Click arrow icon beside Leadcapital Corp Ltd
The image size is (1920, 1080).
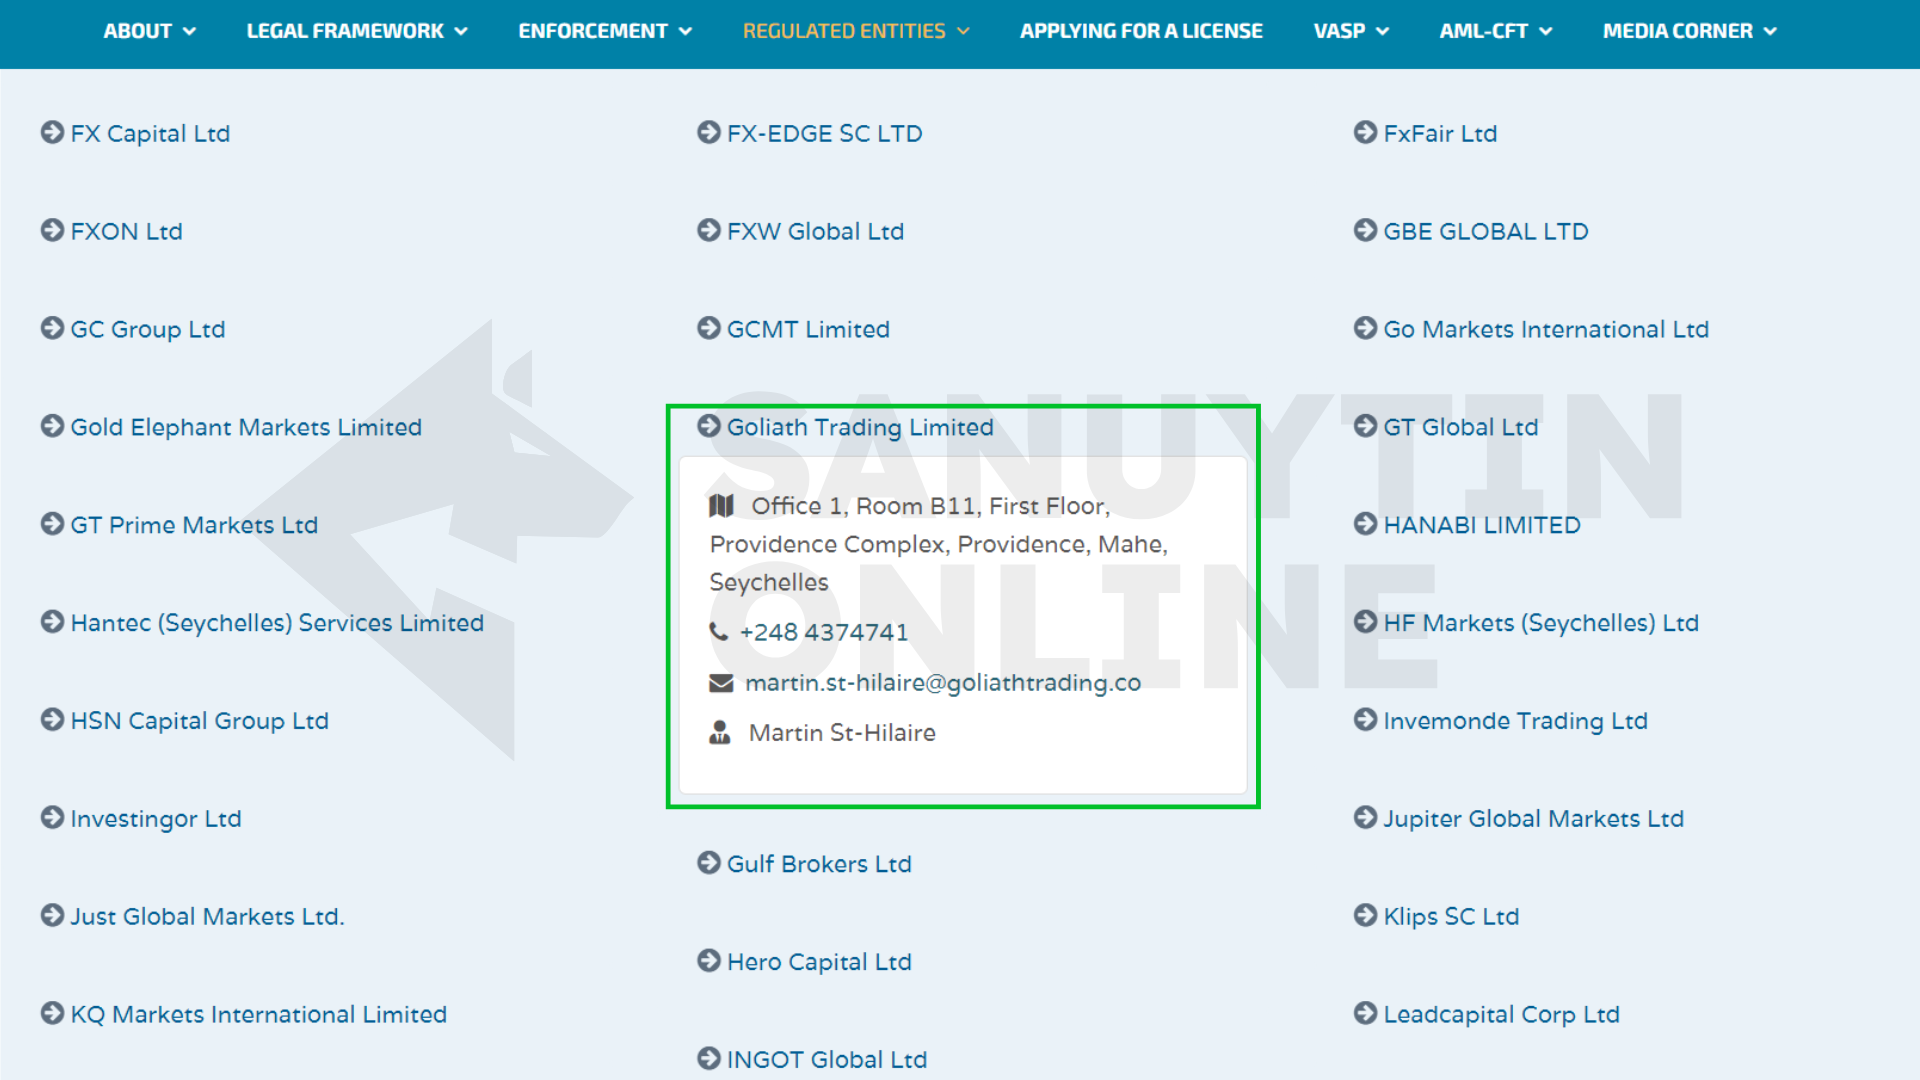[1365, 1014]
